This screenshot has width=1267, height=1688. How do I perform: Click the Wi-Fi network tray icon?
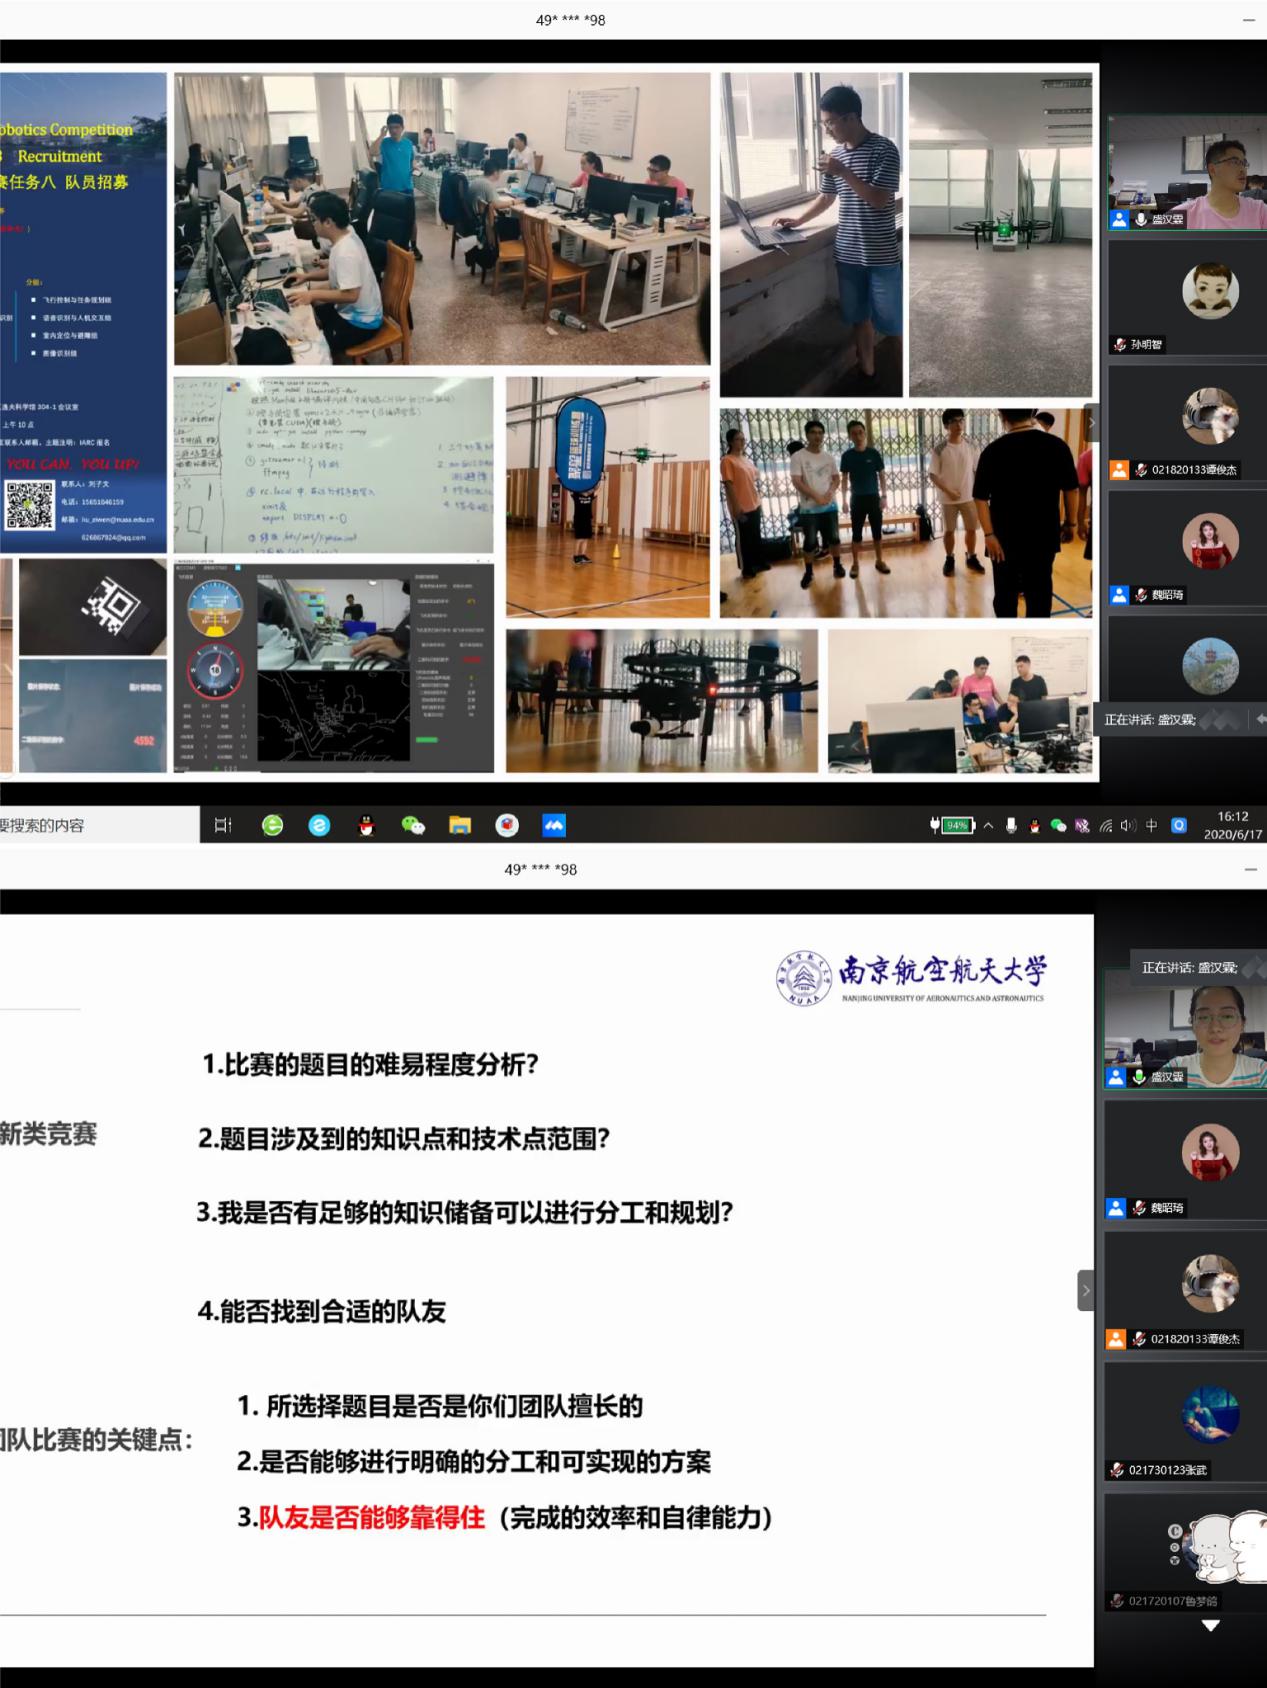pyautogui.click(x=1105, y=826)
